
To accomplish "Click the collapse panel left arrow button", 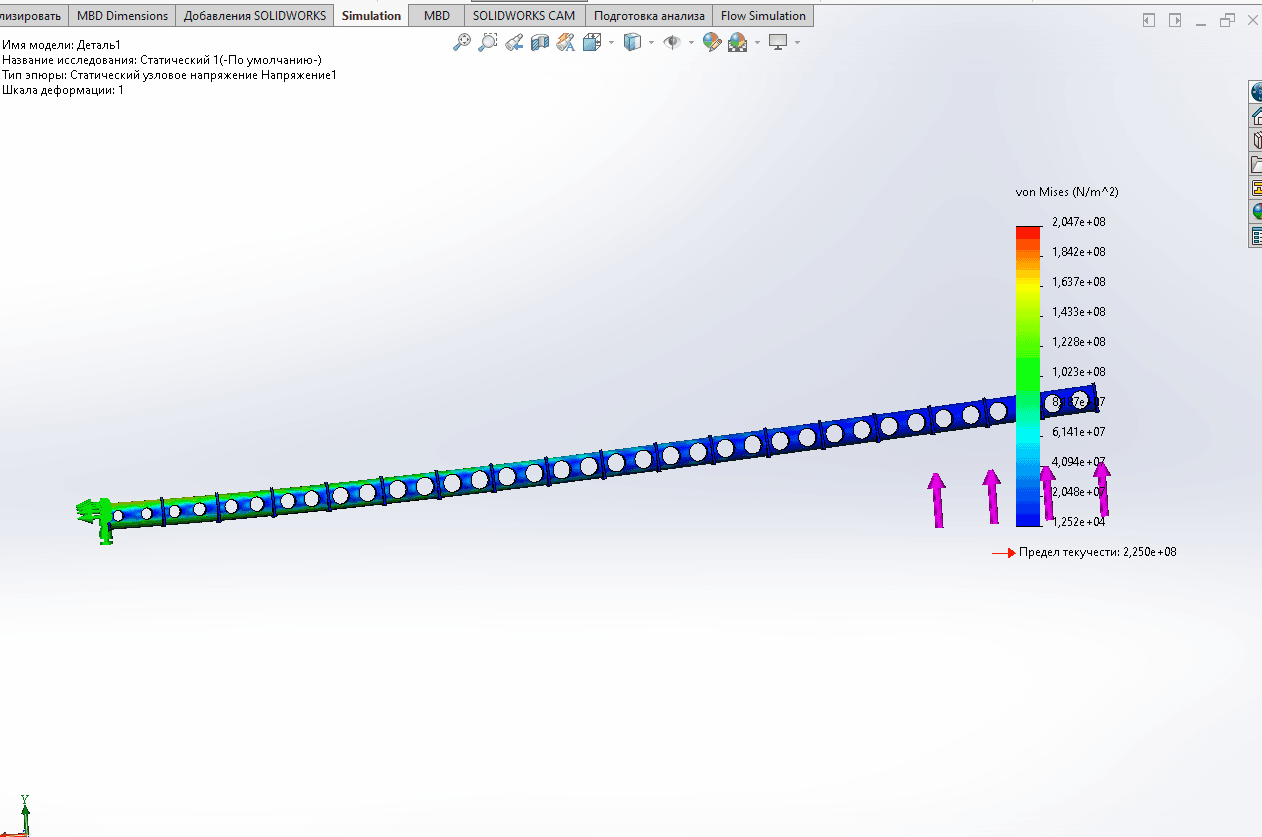I will [1149, 20].
